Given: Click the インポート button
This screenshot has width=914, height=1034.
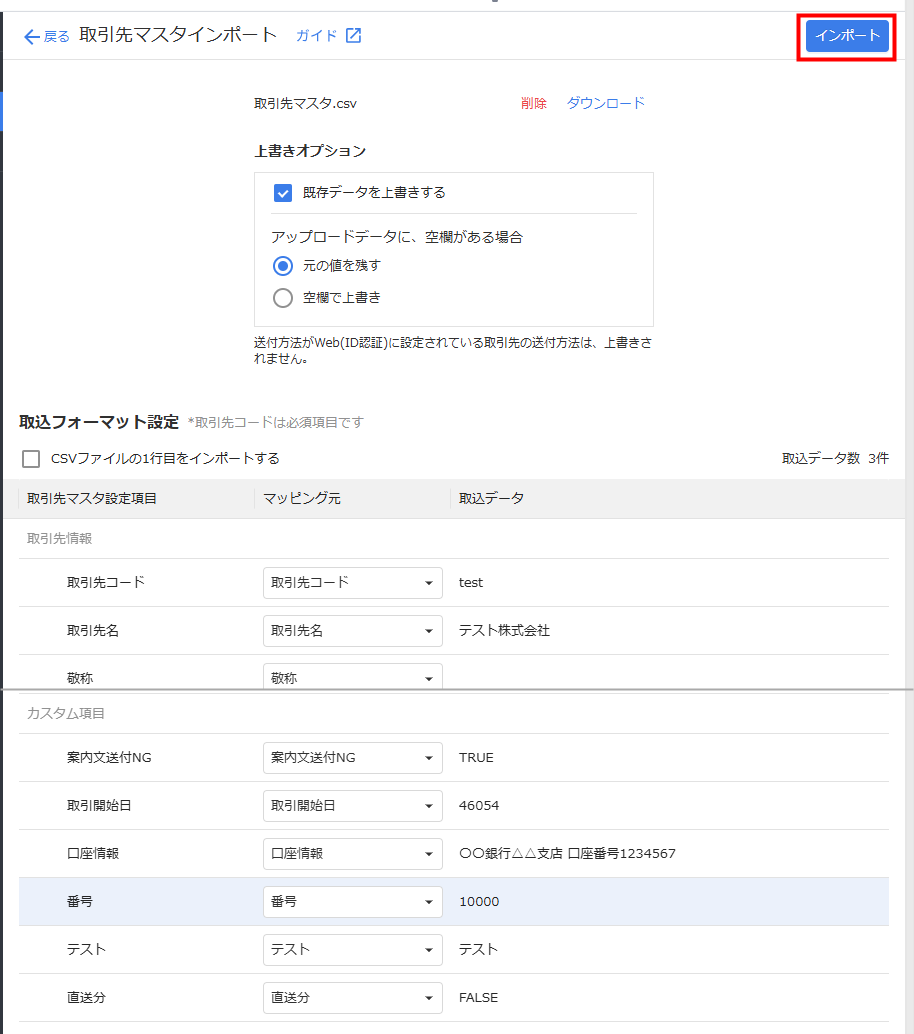Looking at the screenshot, I should click(x=846, y=36).
